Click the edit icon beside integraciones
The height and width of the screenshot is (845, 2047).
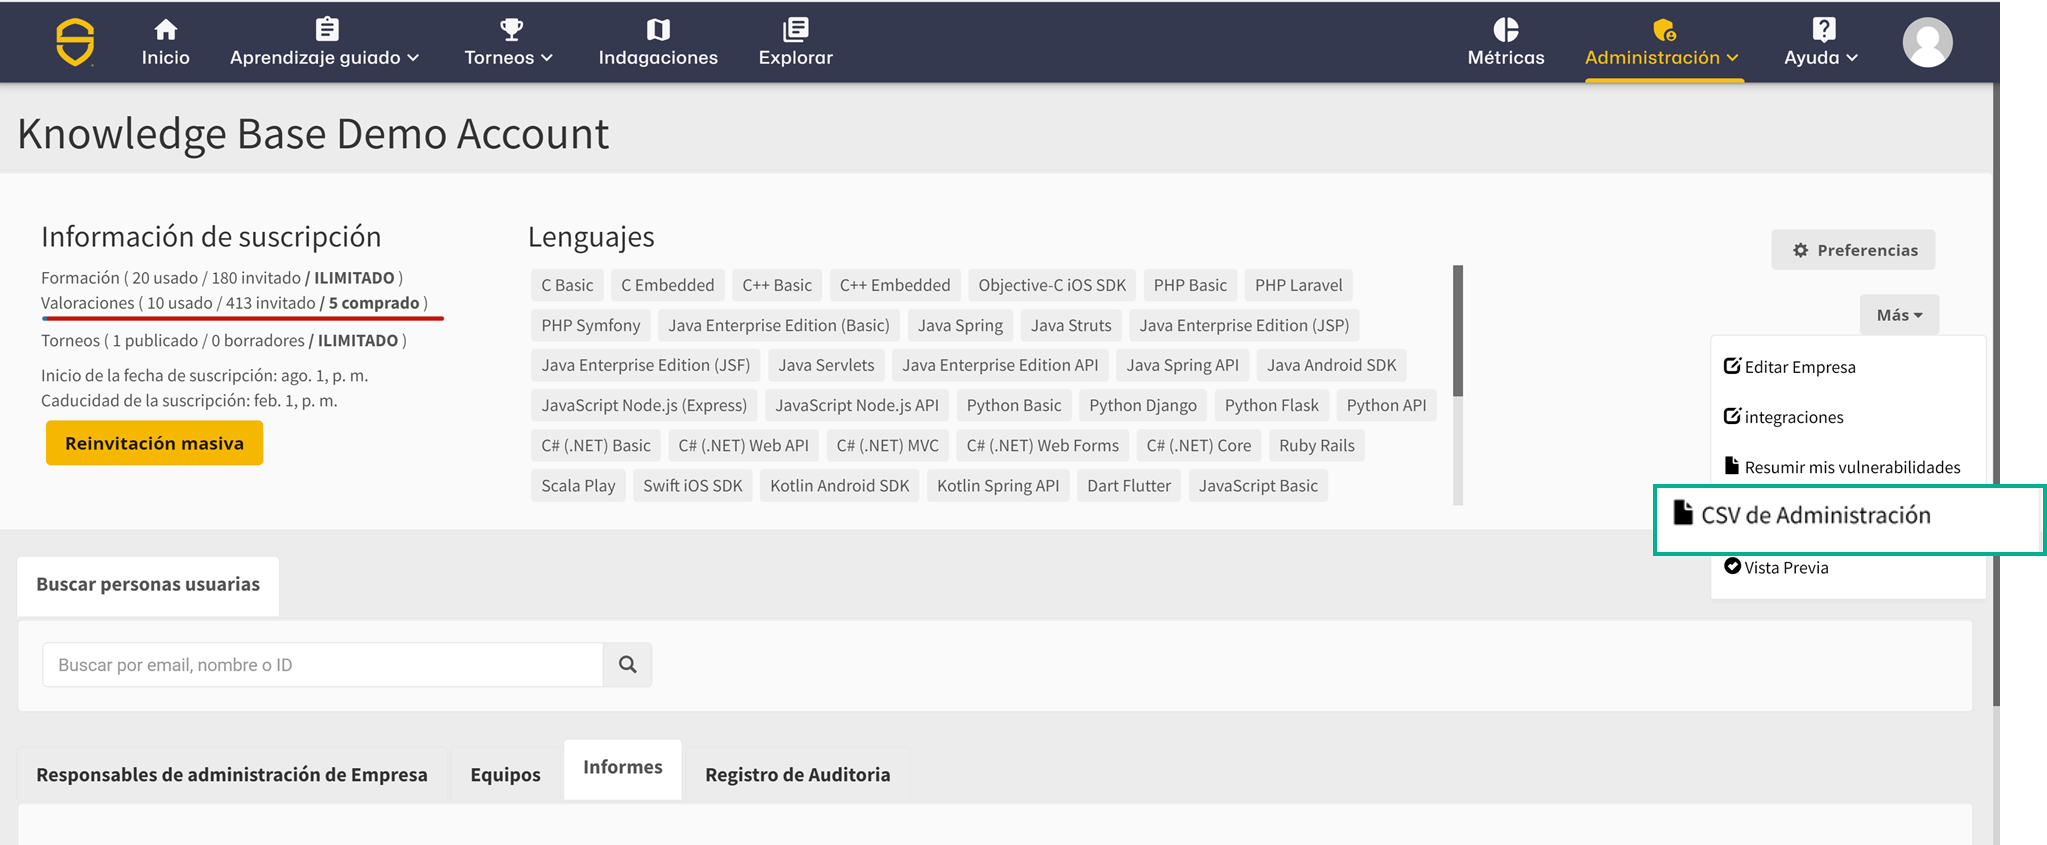click(x=1732, y=416)
